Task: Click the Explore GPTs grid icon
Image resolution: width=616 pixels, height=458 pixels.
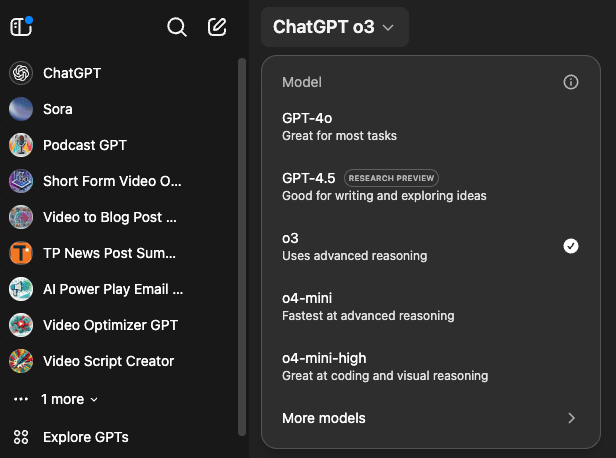Action: pyautogui.click(x=21, y=437)
